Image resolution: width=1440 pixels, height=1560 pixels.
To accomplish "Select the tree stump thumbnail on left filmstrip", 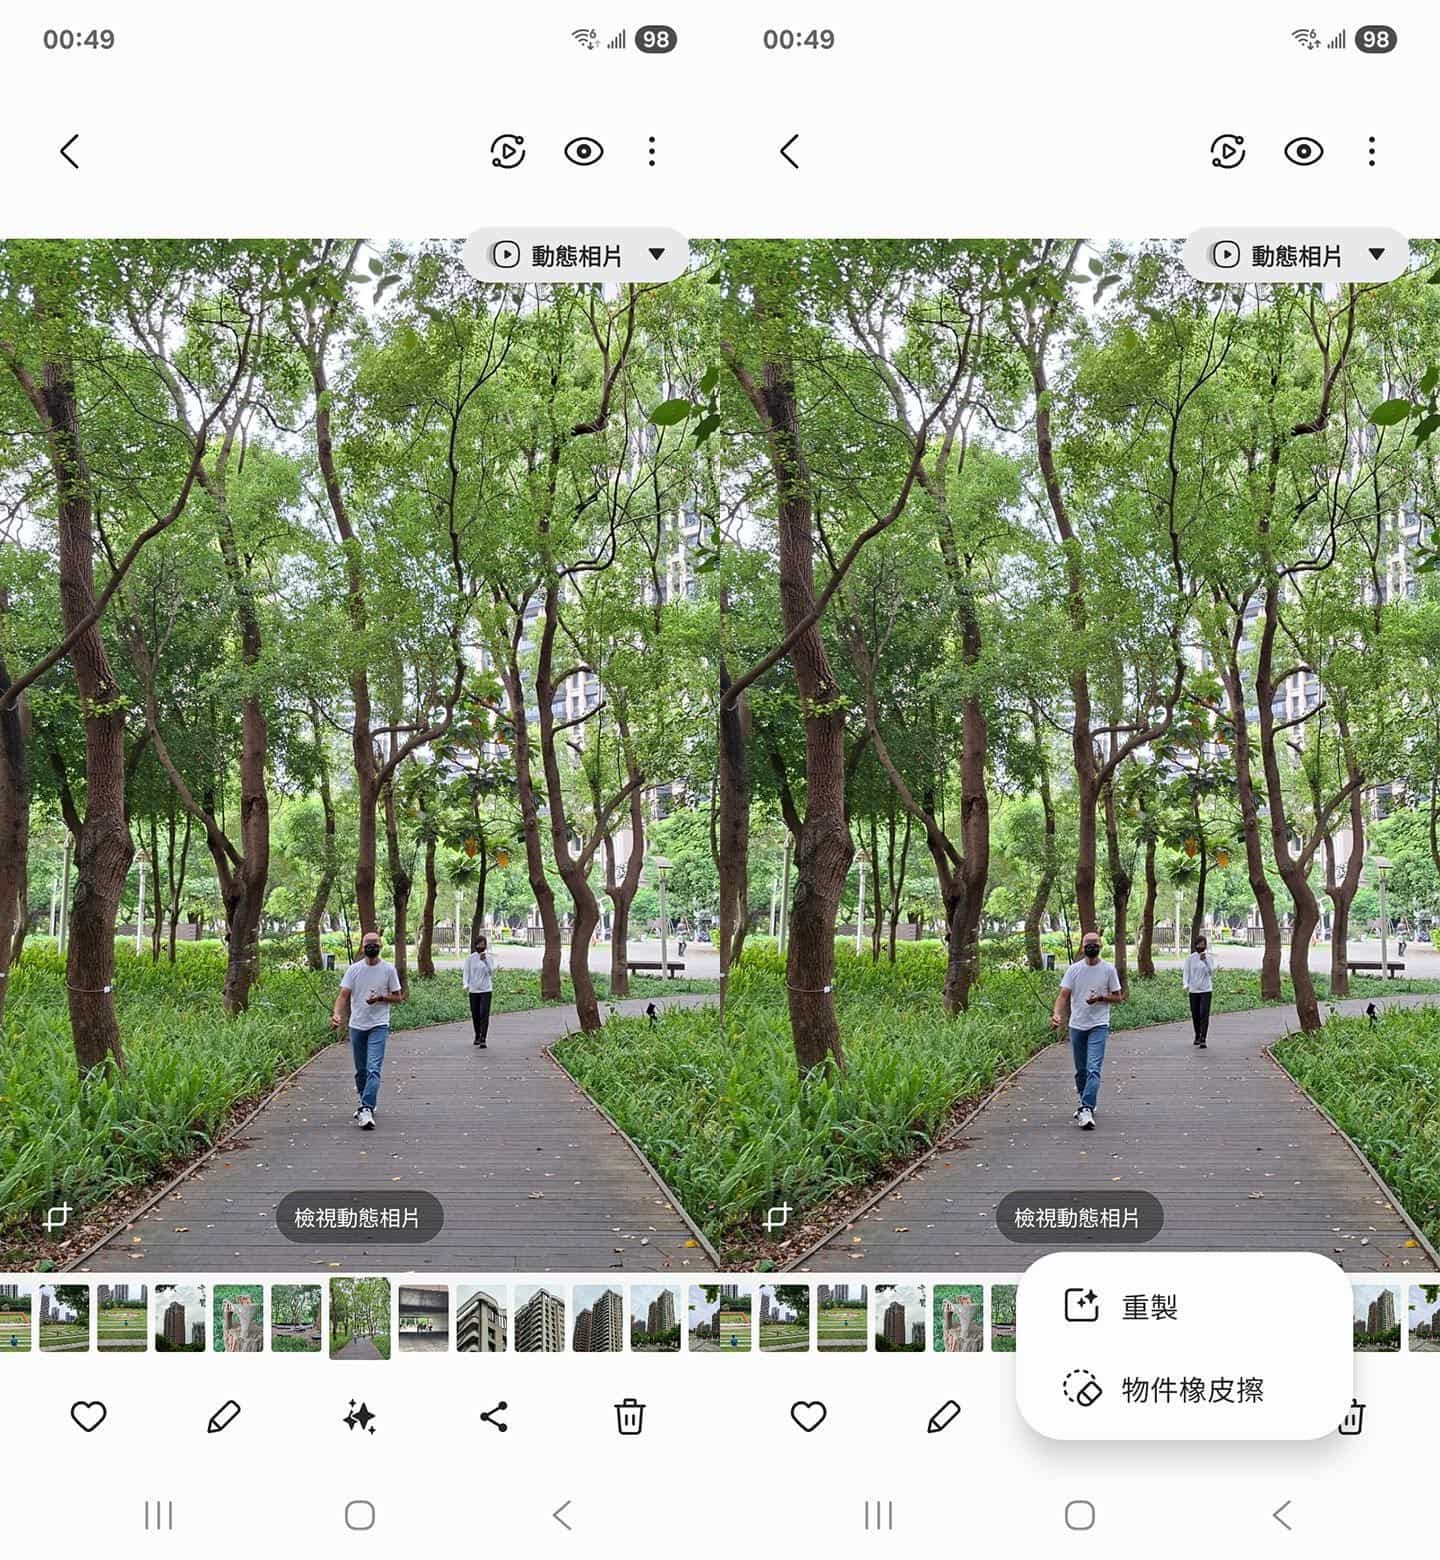I will point(239,1318).
